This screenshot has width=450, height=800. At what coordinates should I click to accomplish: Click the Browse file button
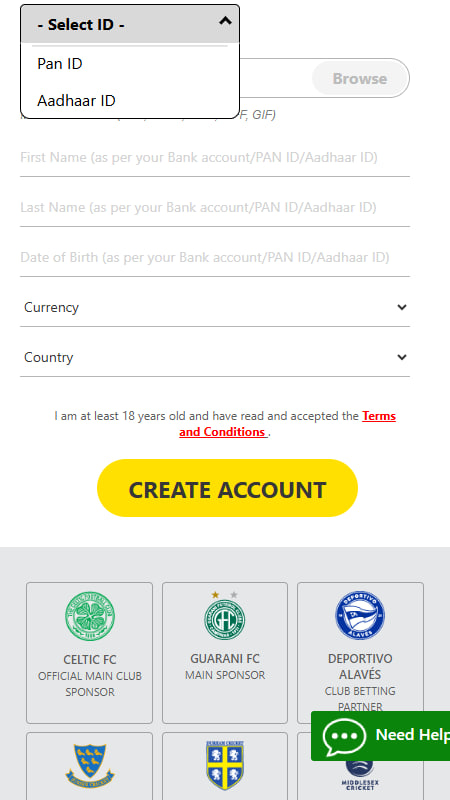tap(360, 79)
